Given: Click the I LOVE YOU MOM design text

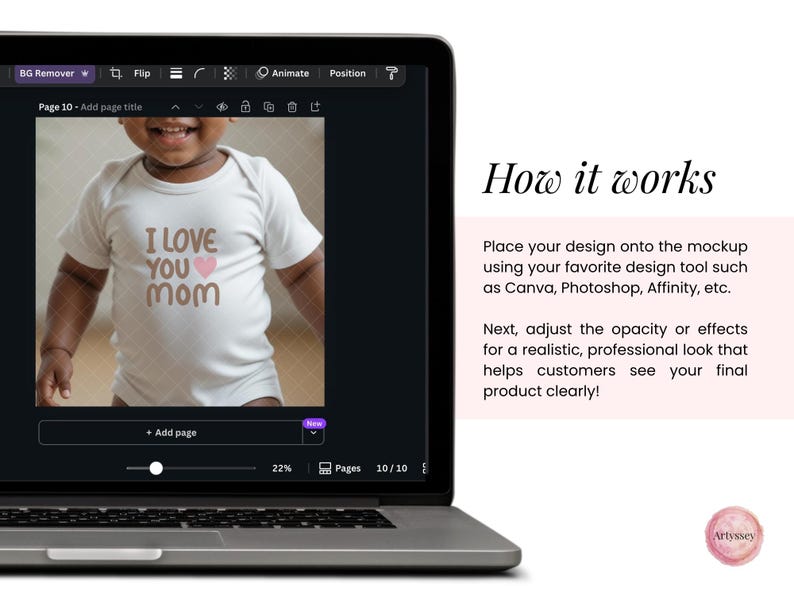Looking at the screenshot, I should point(182,267).
